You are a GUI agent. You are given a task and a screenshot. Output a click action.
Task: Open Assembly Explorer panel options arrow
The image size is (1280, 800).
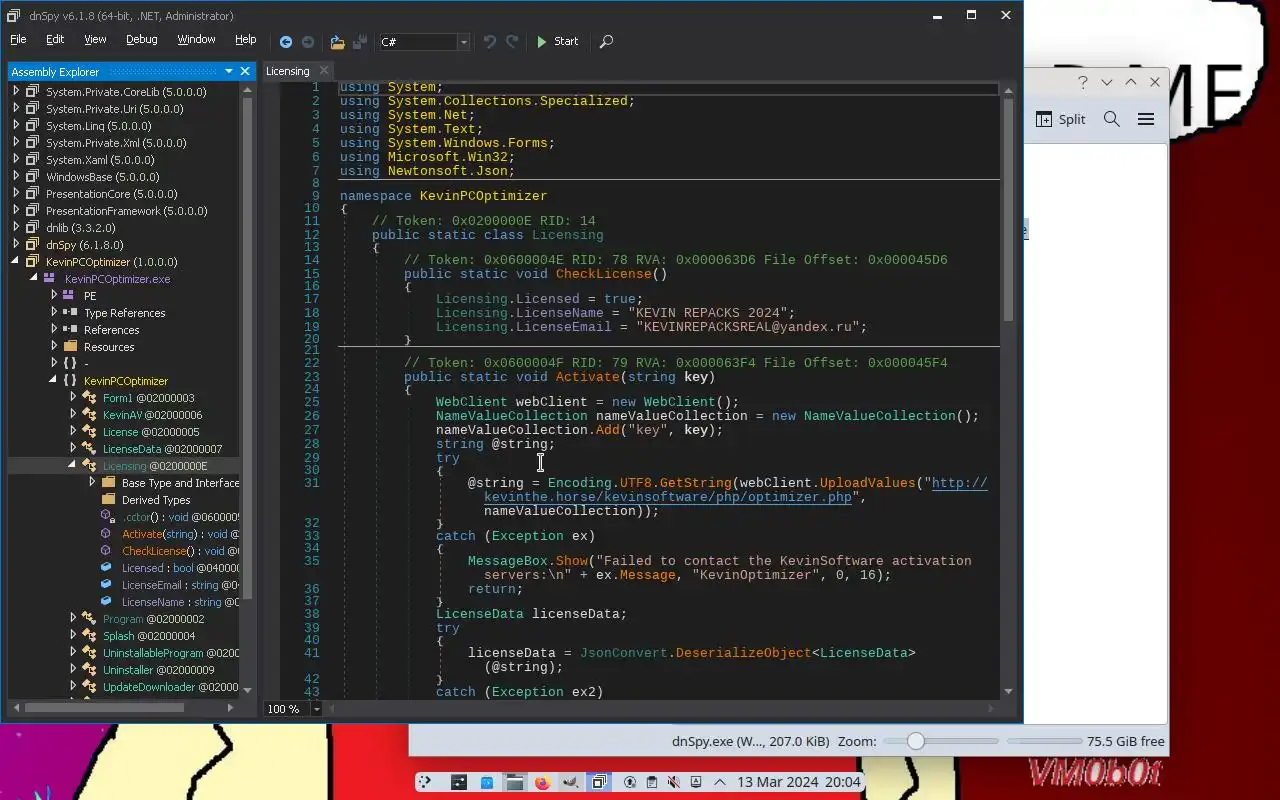[x=229, y=72]
